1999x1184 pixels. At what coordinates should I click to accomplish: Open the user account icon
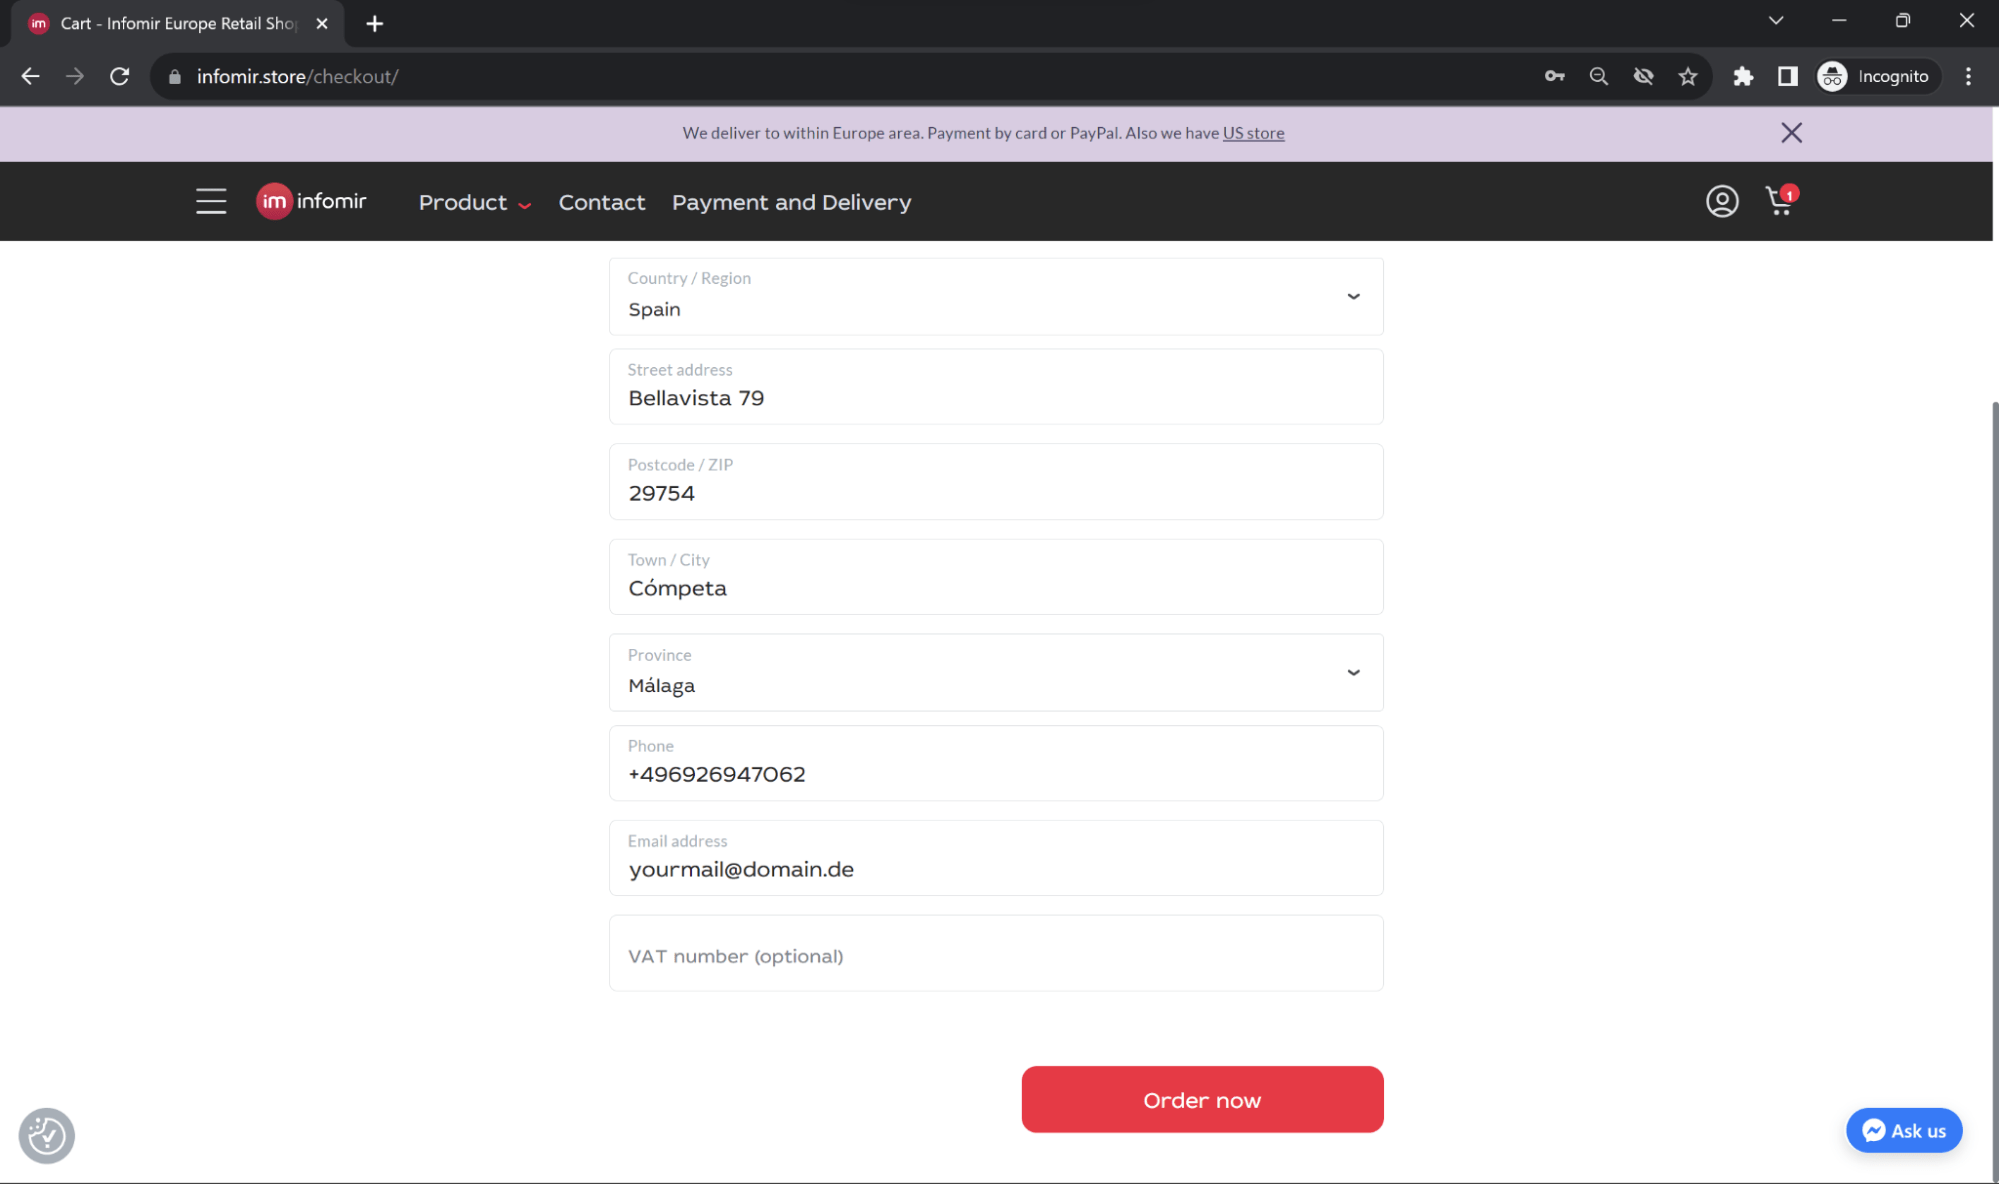pyautogui.click(x=1721, y=201)
